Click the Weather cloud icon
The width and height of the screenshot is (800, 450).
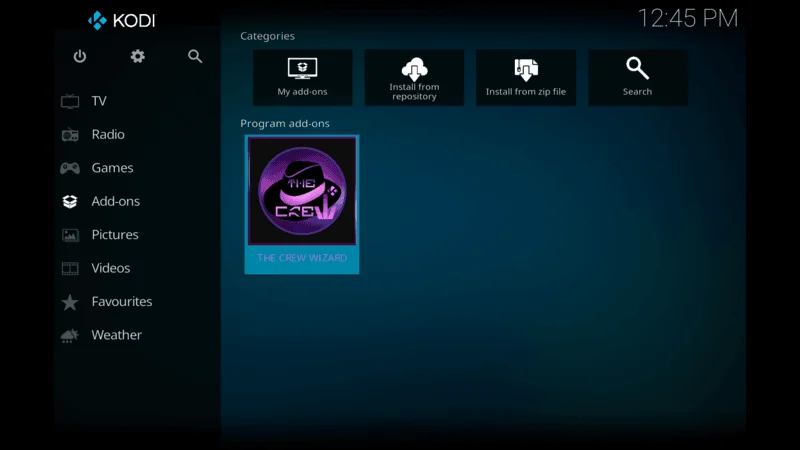[x=70, y=335]
